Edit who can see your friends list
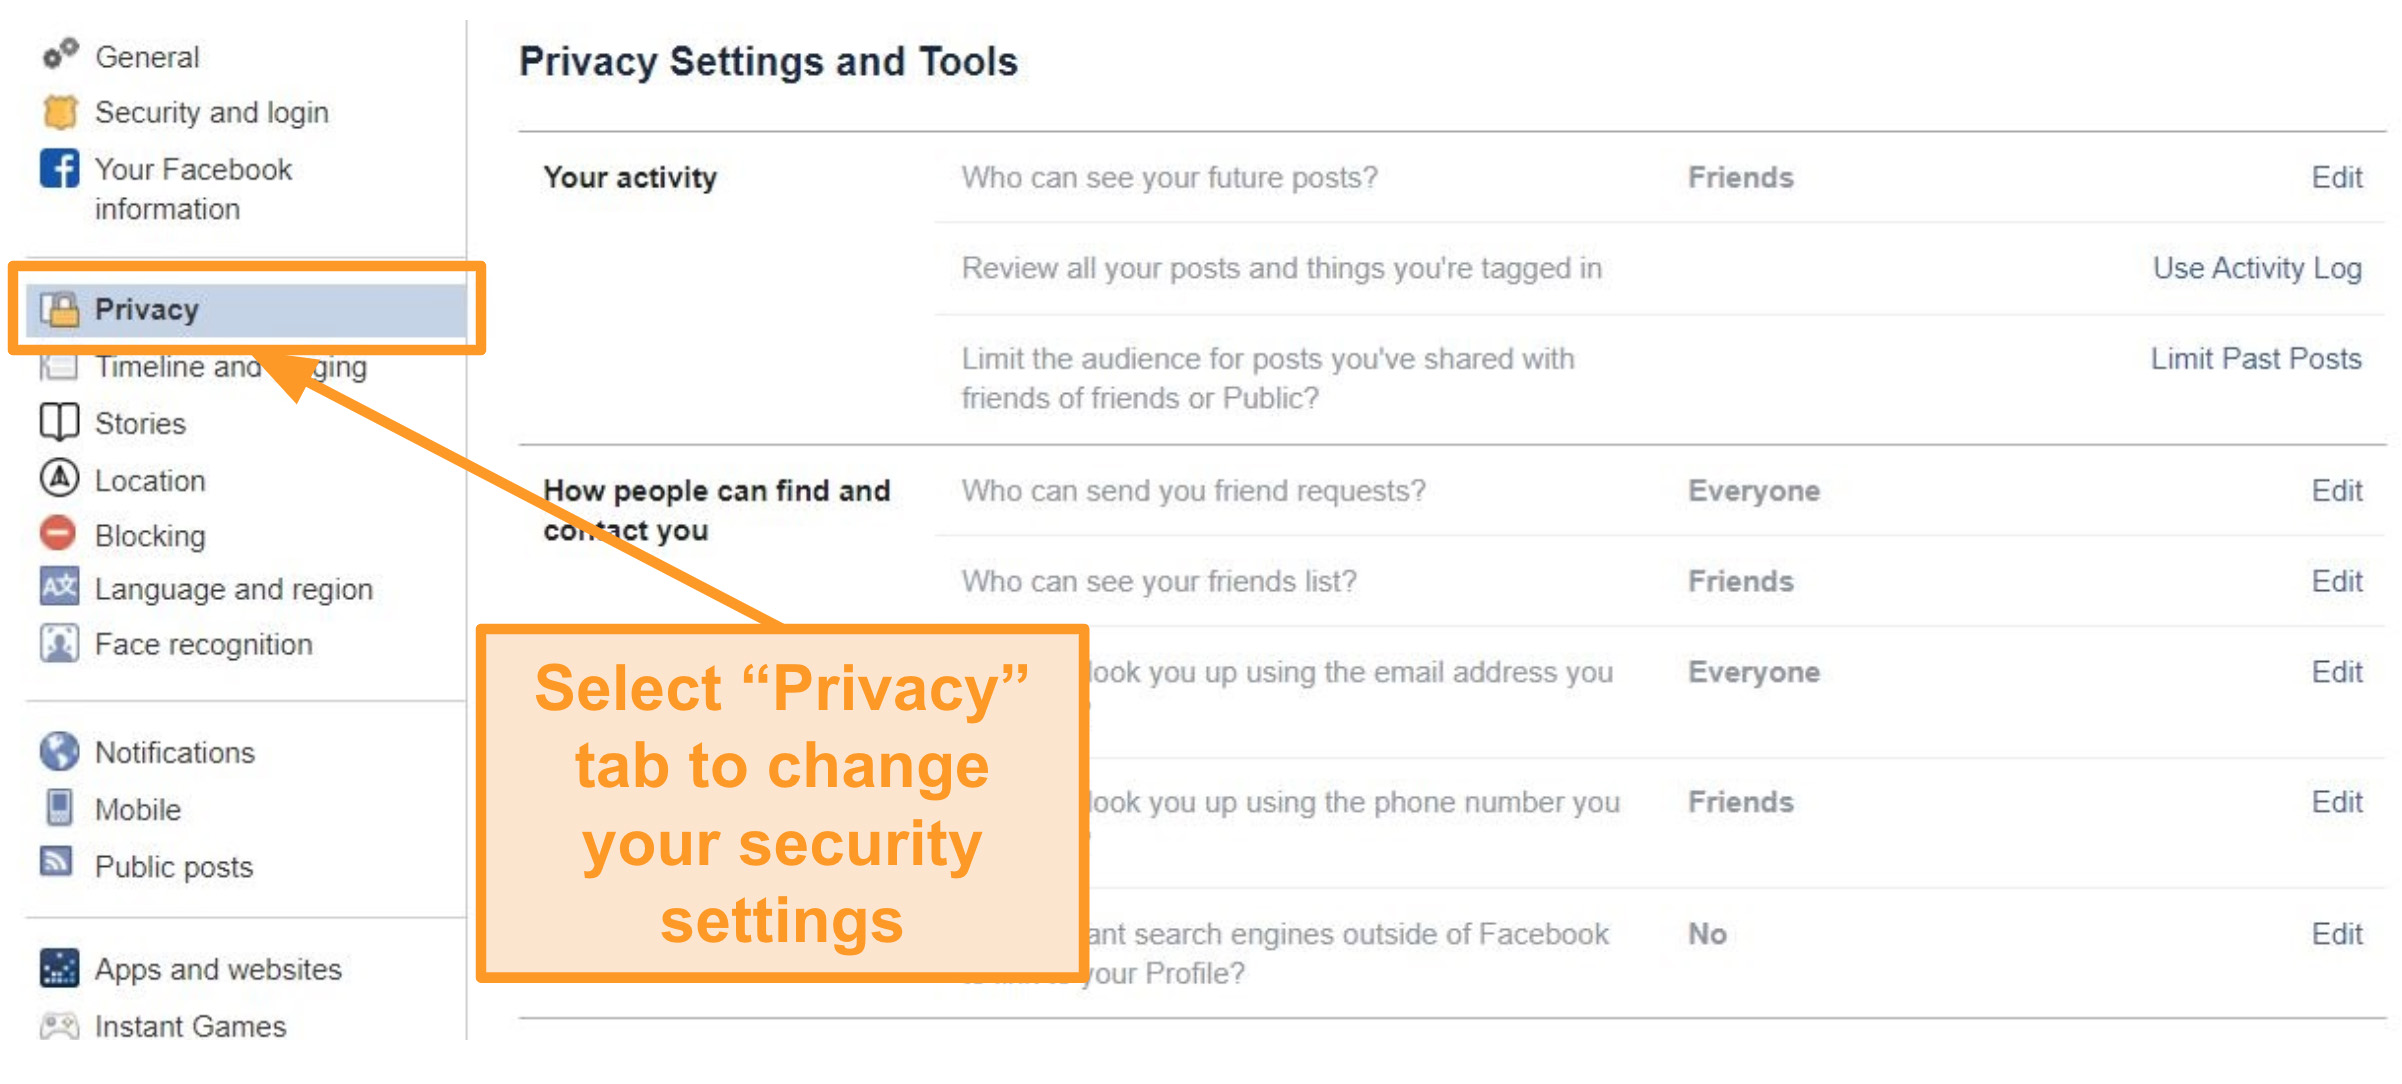This screenshot has height=1084, width=2402. (2336, 582)
